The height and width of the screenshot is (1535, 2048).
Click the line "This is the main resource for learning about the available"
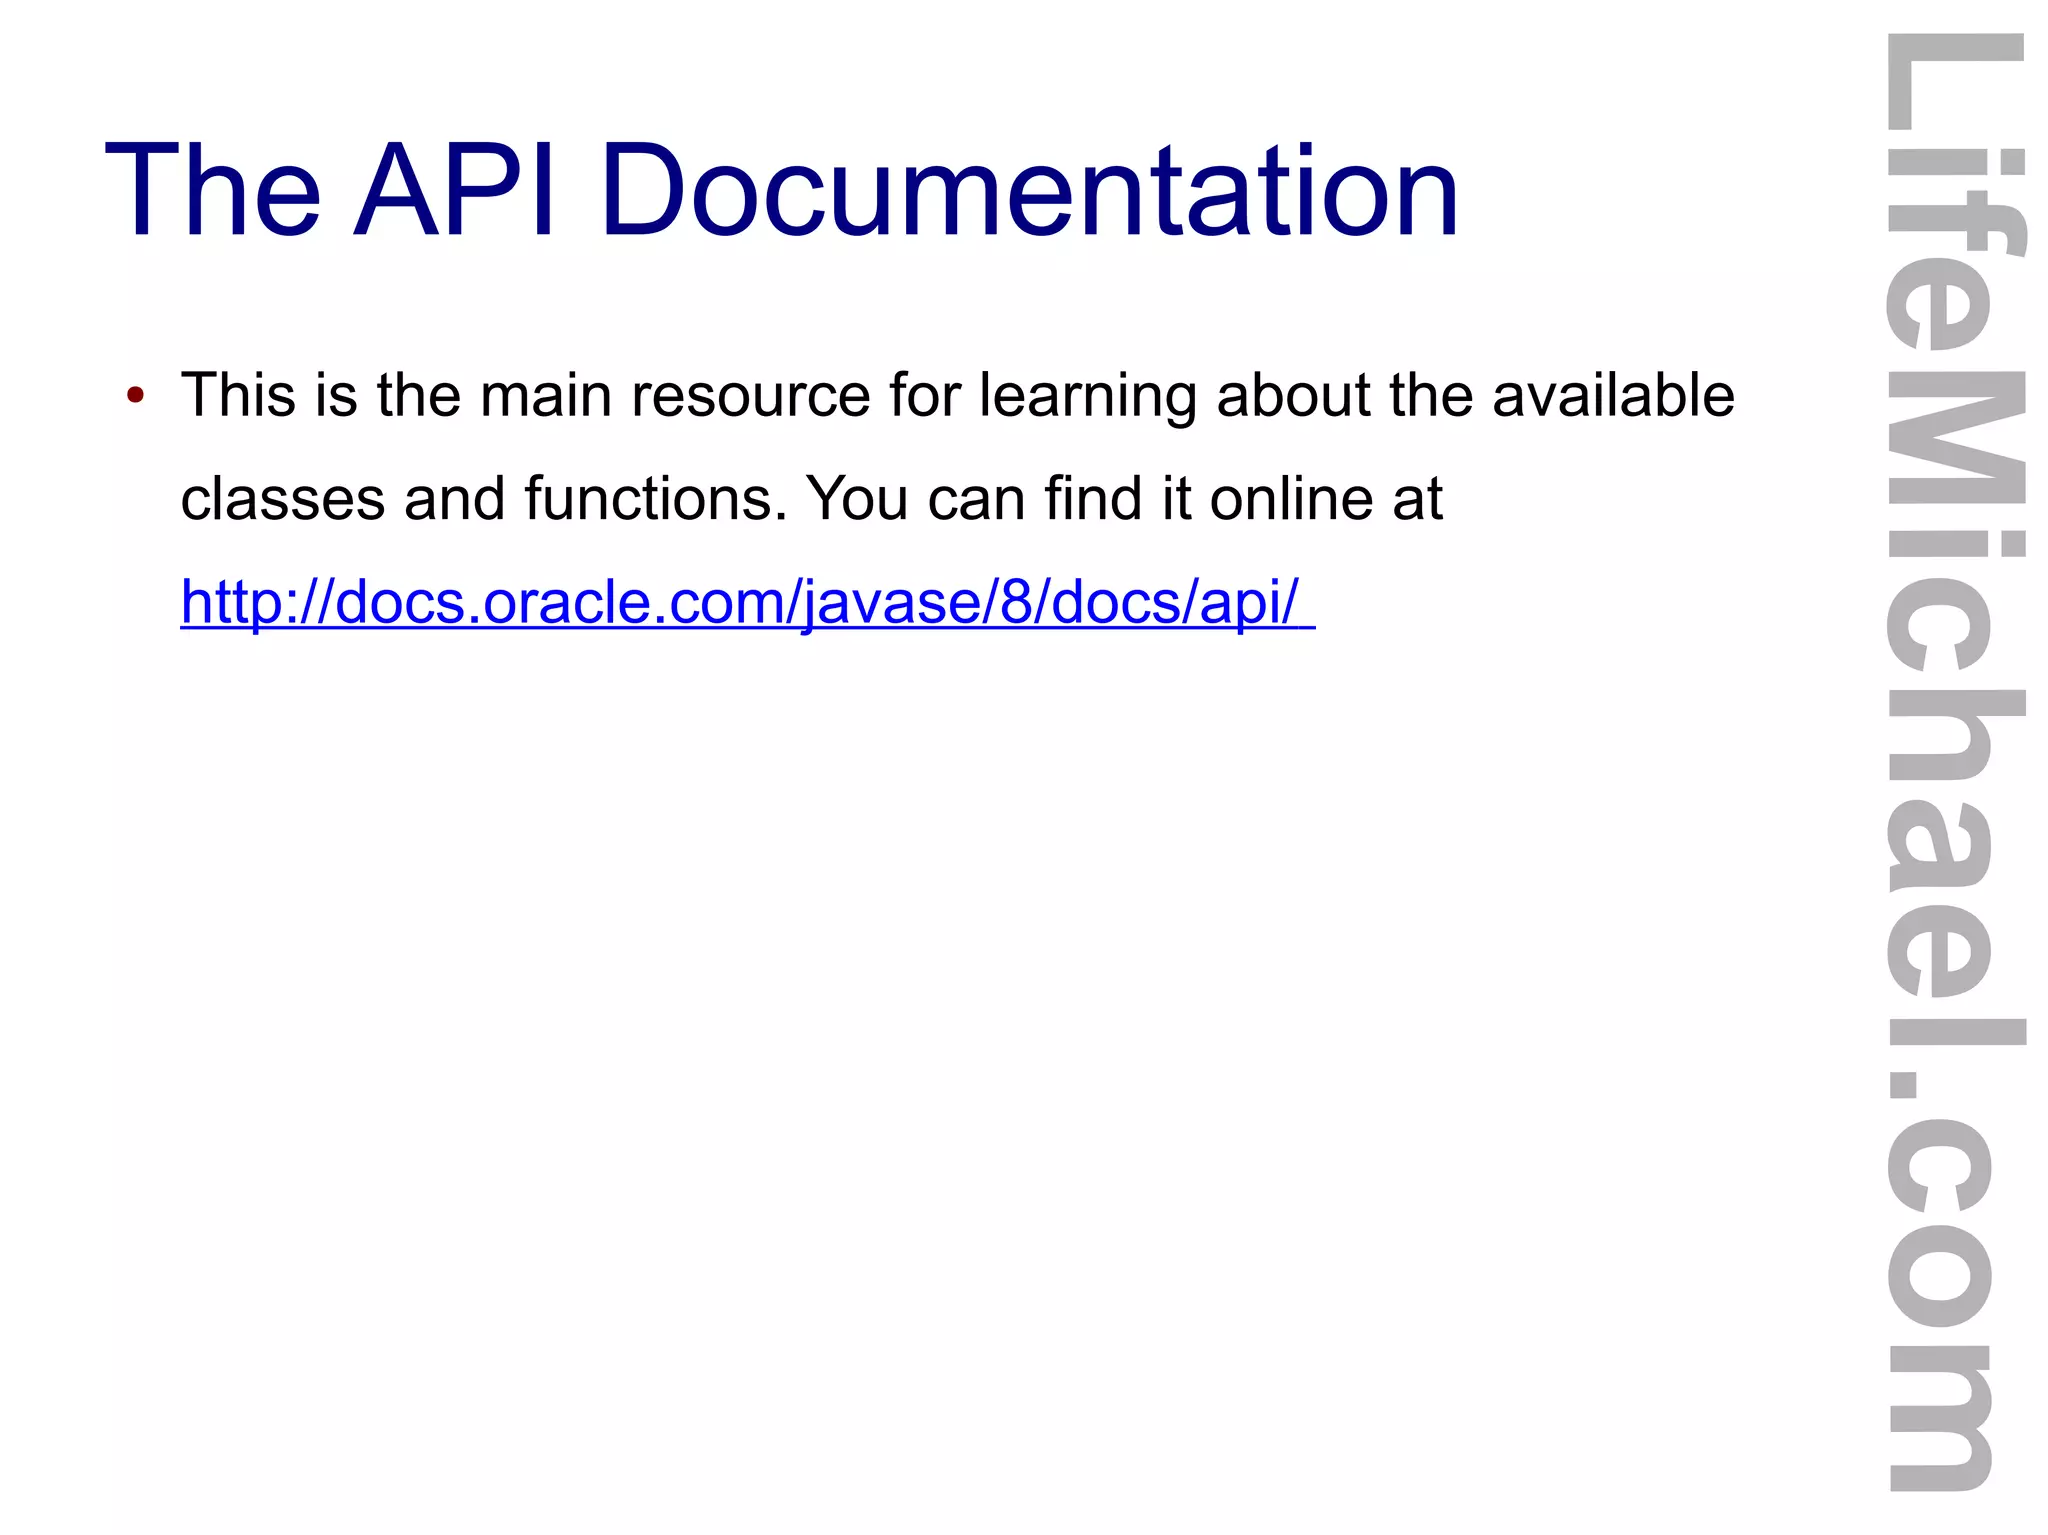click(957, 396)
